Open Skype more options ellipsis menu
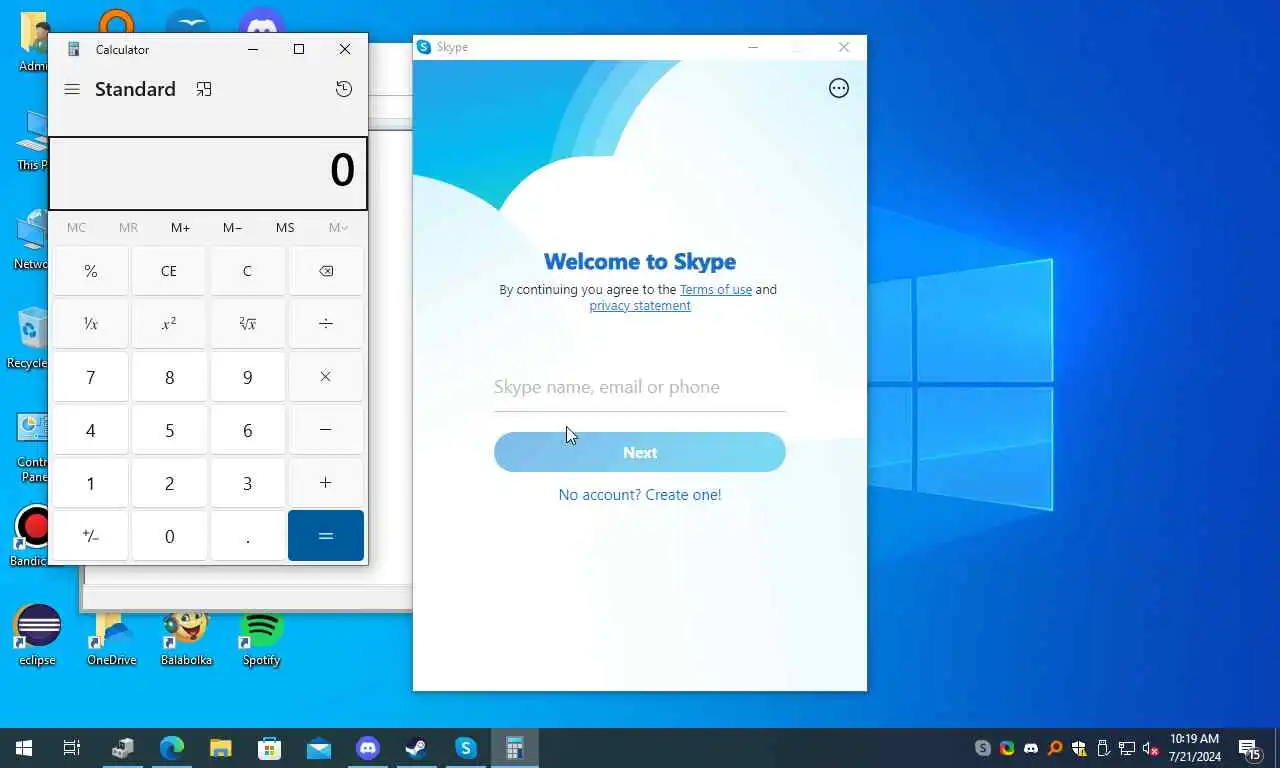The width and height of the screenshot is (1280, 768). tap(839, 88)
